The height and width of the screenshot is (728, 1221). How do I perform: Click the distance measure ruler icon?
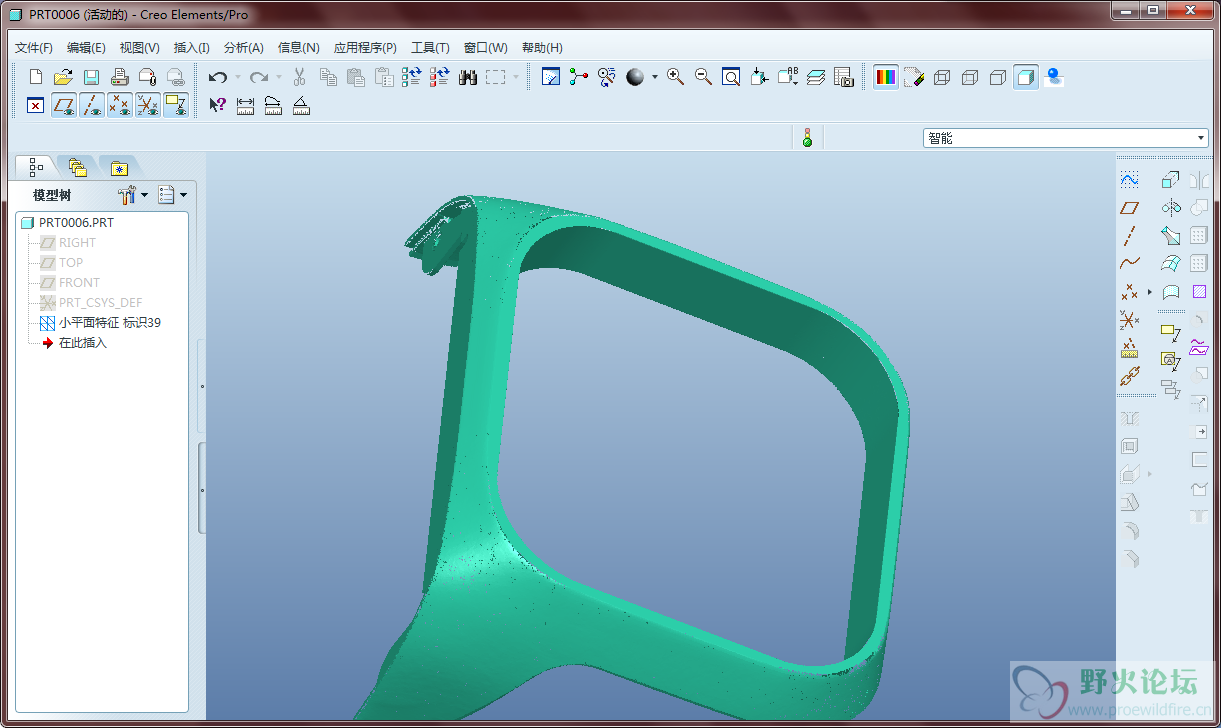(x=246, y=105)
